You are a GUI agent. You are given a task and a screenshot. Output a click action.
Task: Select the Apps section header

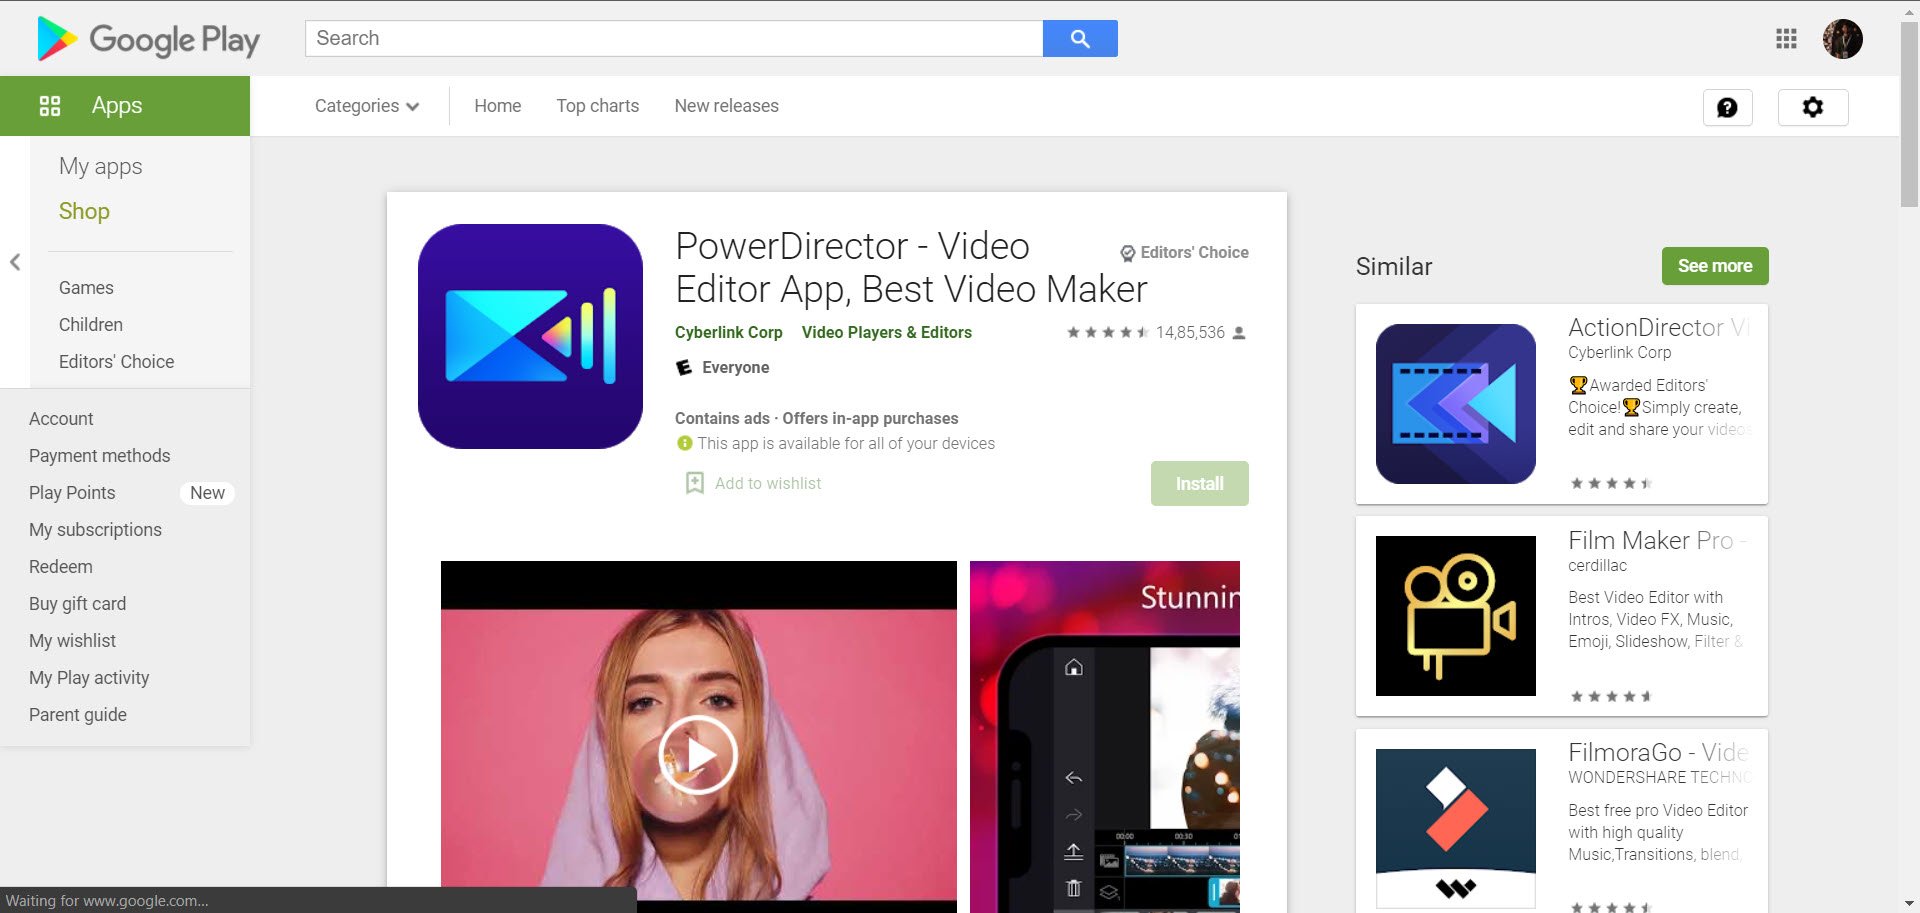click(x=125, y=106)
